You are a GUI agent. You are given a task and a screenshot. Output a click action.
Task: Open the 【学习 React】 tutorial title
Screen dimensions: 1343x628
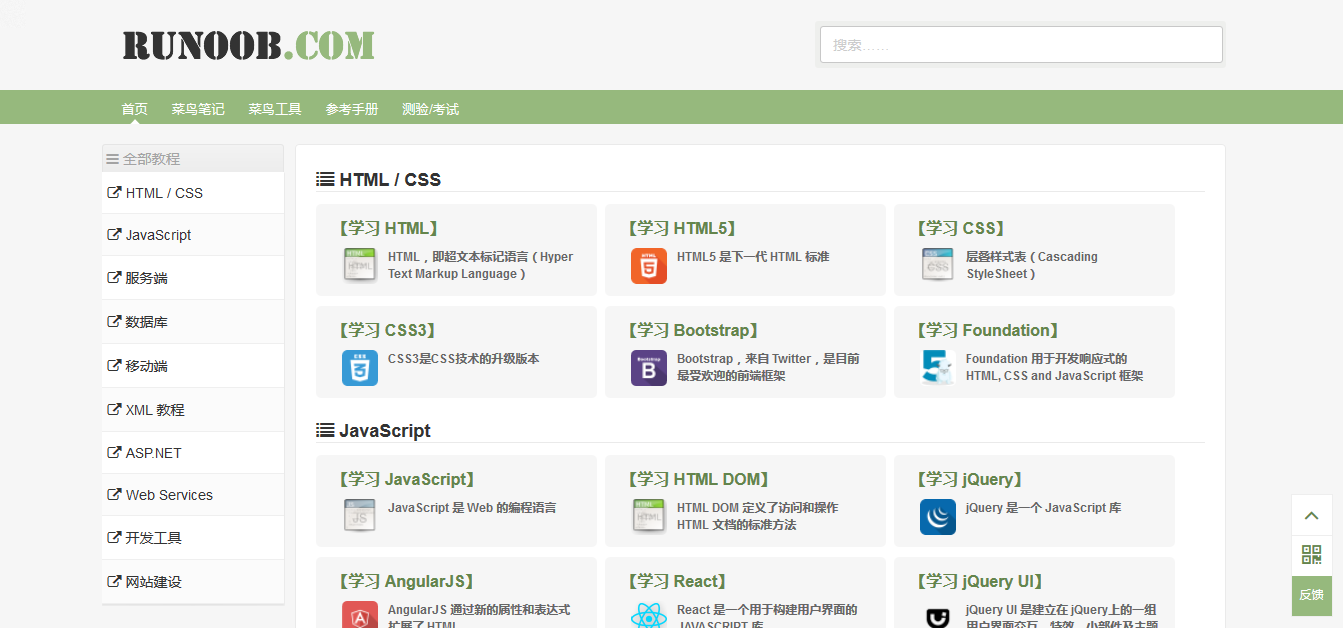click(678, 581)
